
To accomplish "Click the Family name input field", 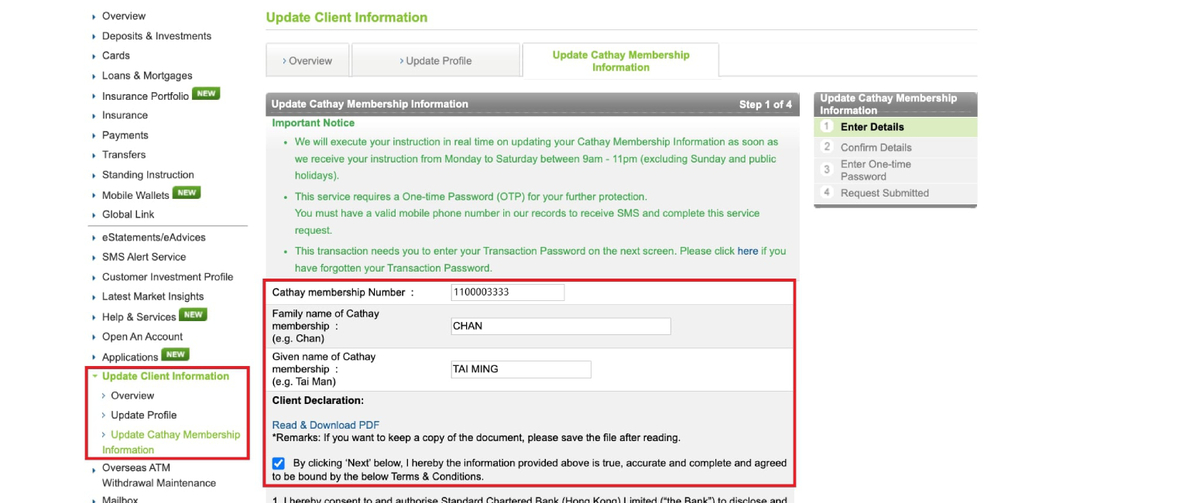I will 560,326.
